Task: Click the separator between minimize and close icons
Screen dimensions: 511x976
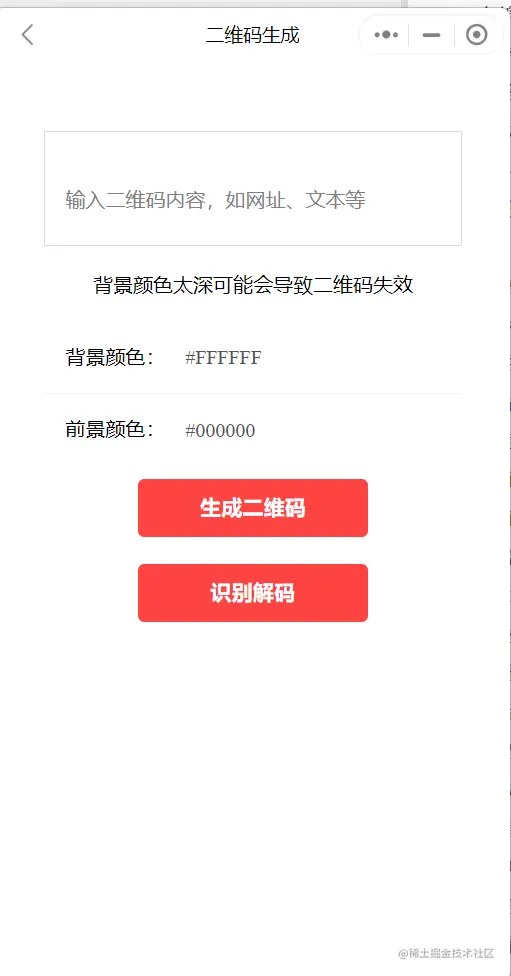Action: tap(454, 35)
